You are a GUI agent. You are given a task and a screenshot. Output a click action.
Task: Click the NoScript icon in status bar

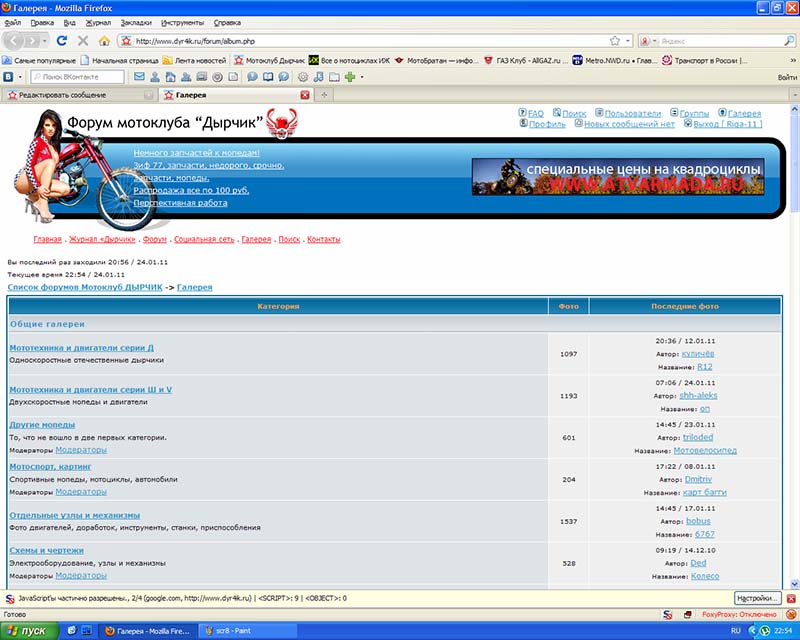coord(668,614)
